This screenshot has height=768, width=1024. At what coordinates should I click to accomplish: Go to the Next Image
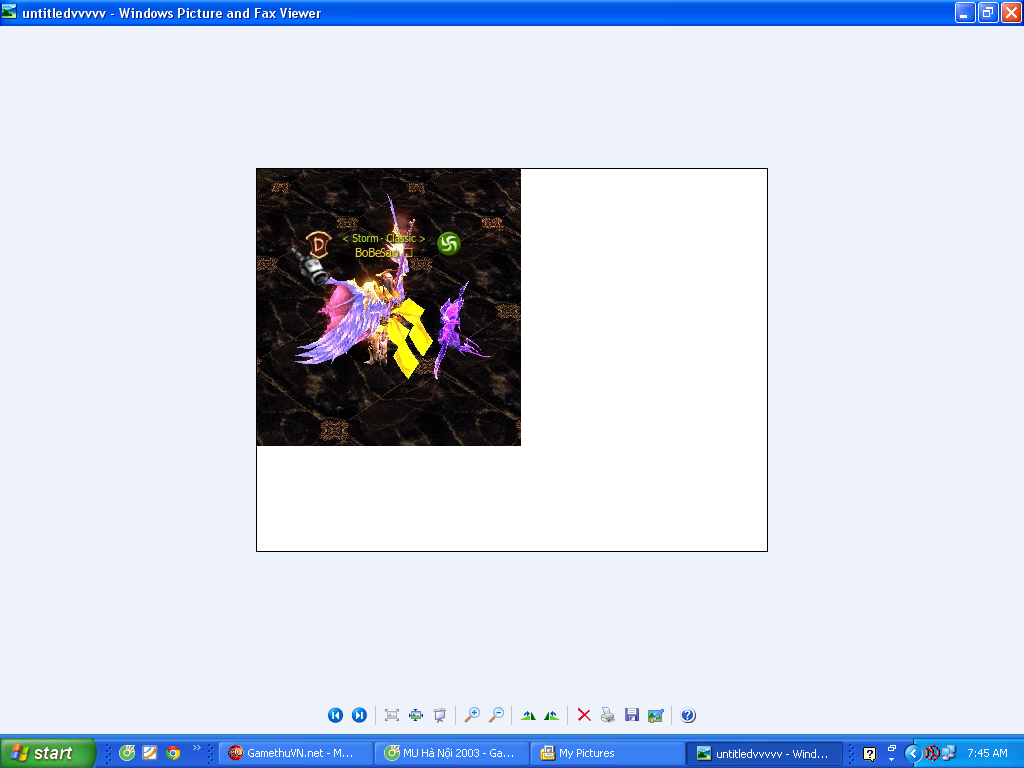click(359, 715)
